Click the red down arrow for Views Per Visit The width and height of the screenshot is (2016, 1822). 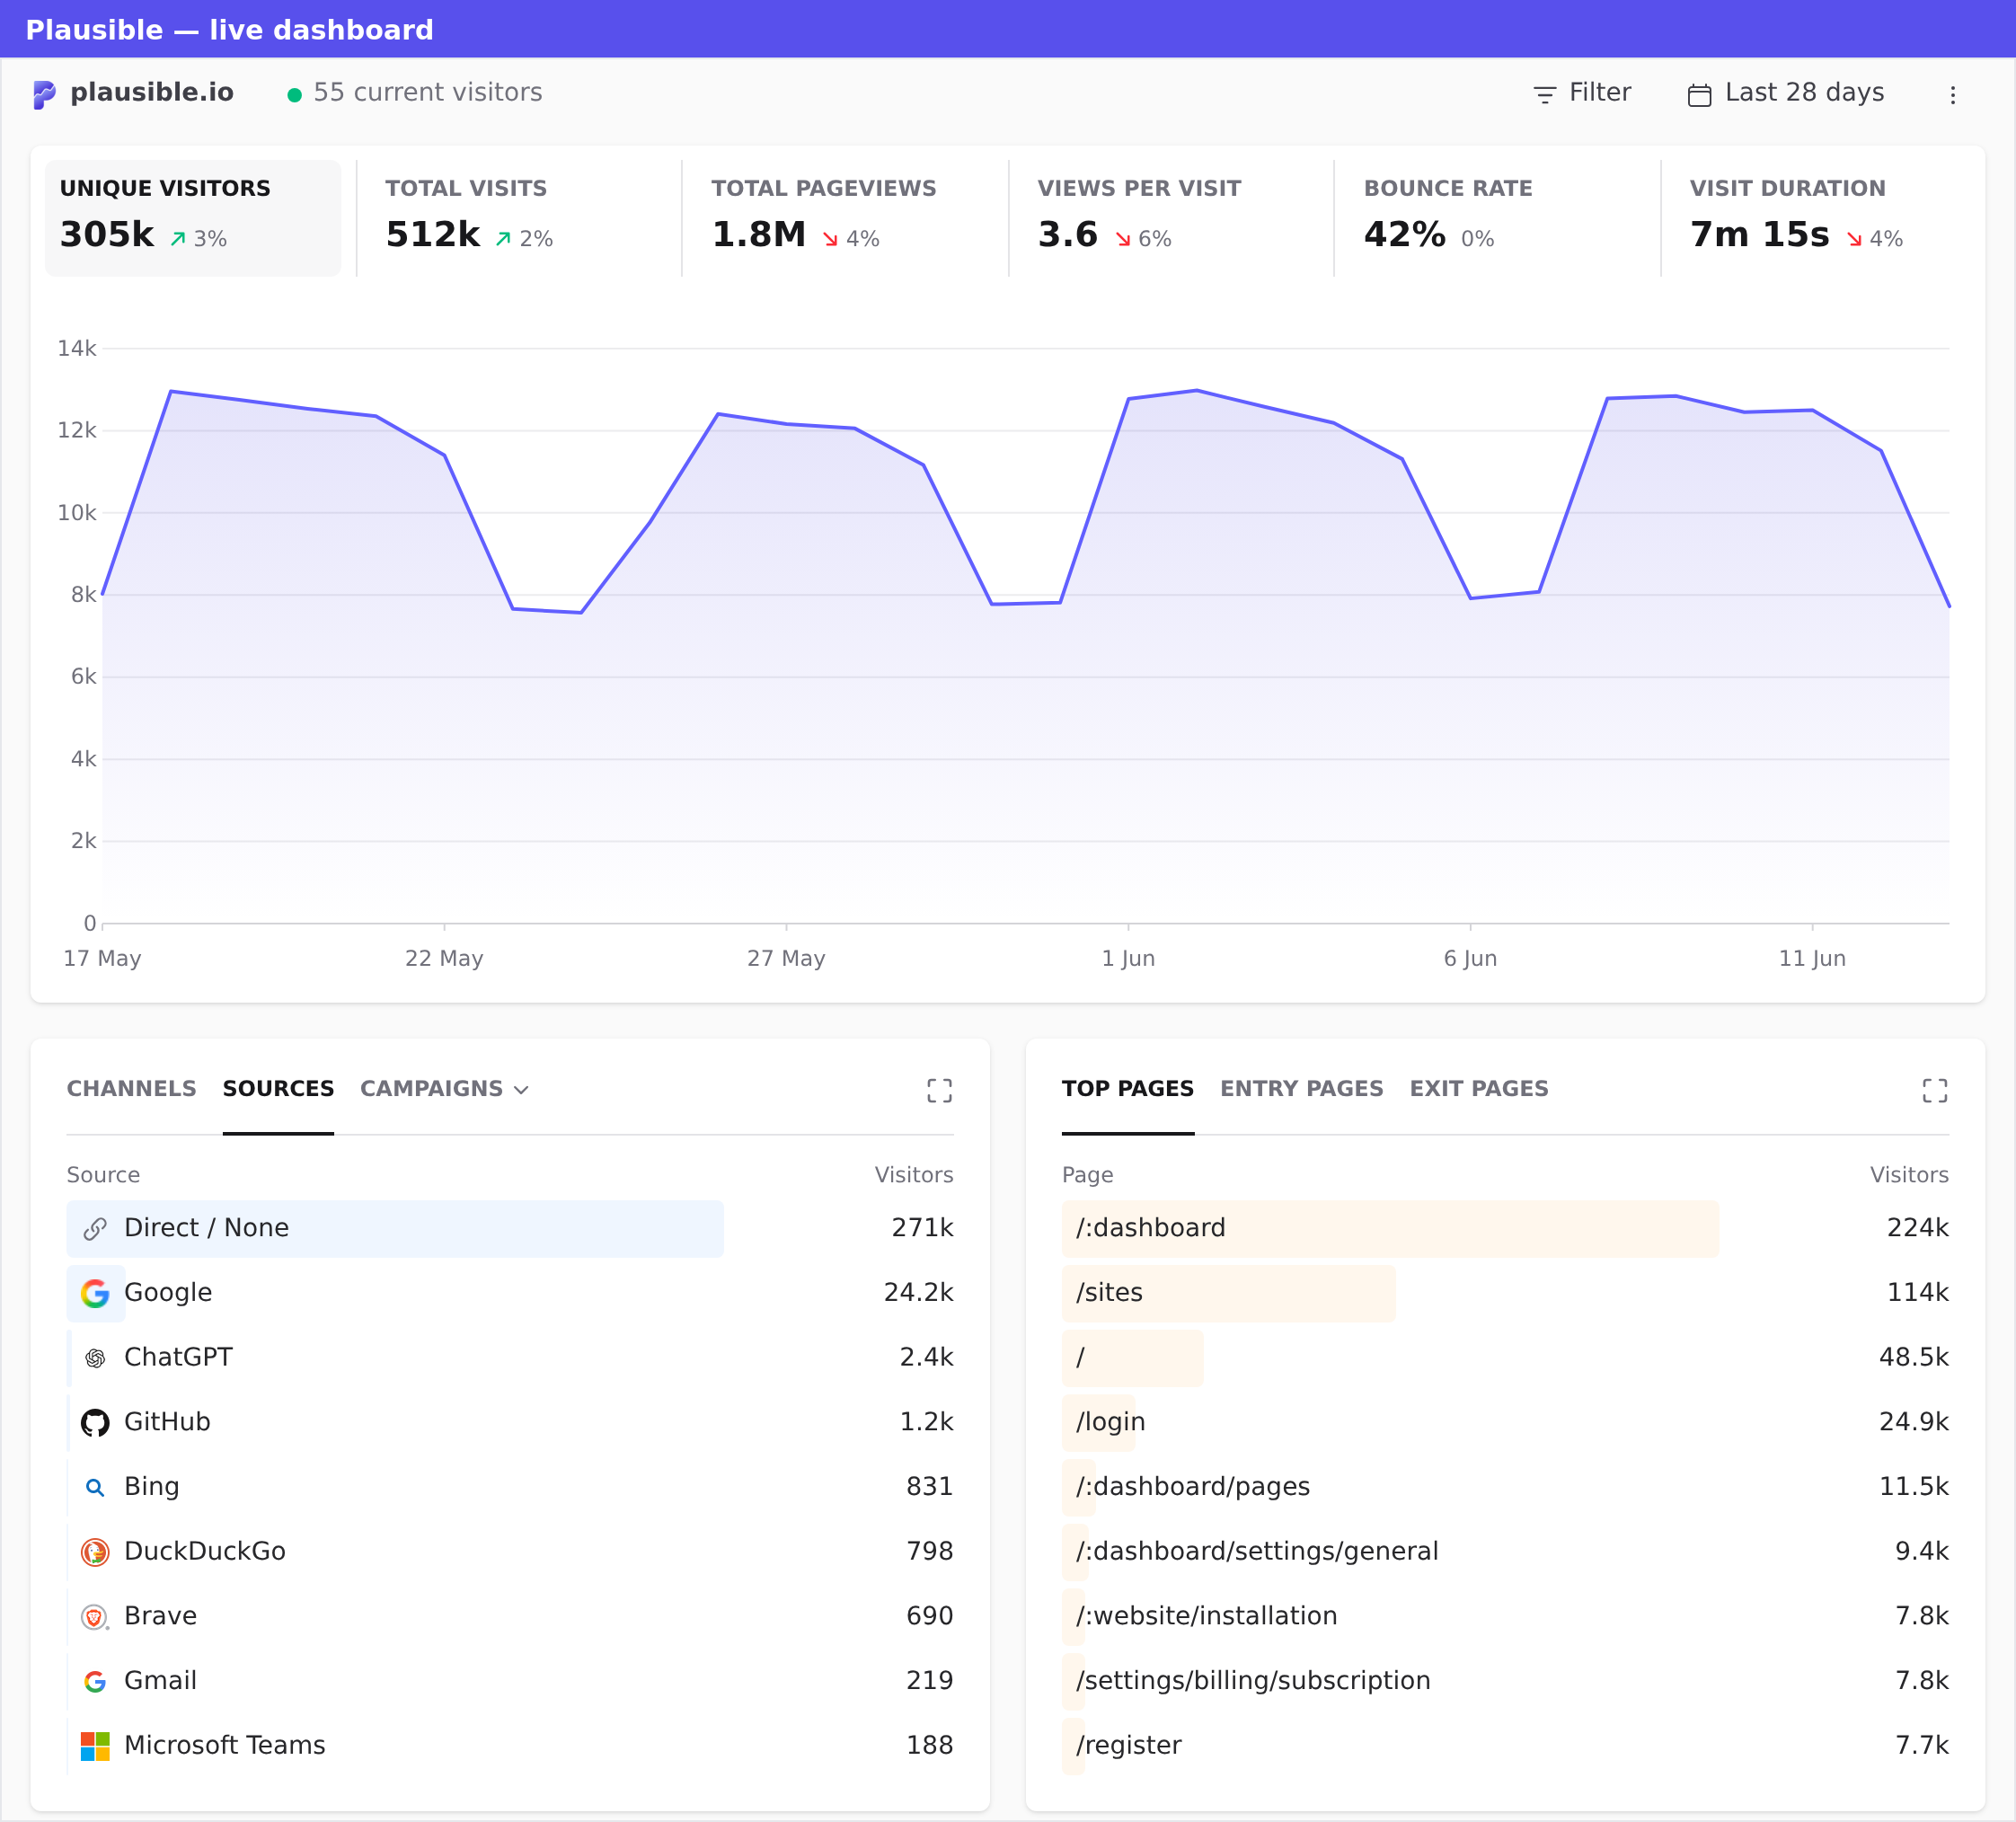click(1123, 239)
